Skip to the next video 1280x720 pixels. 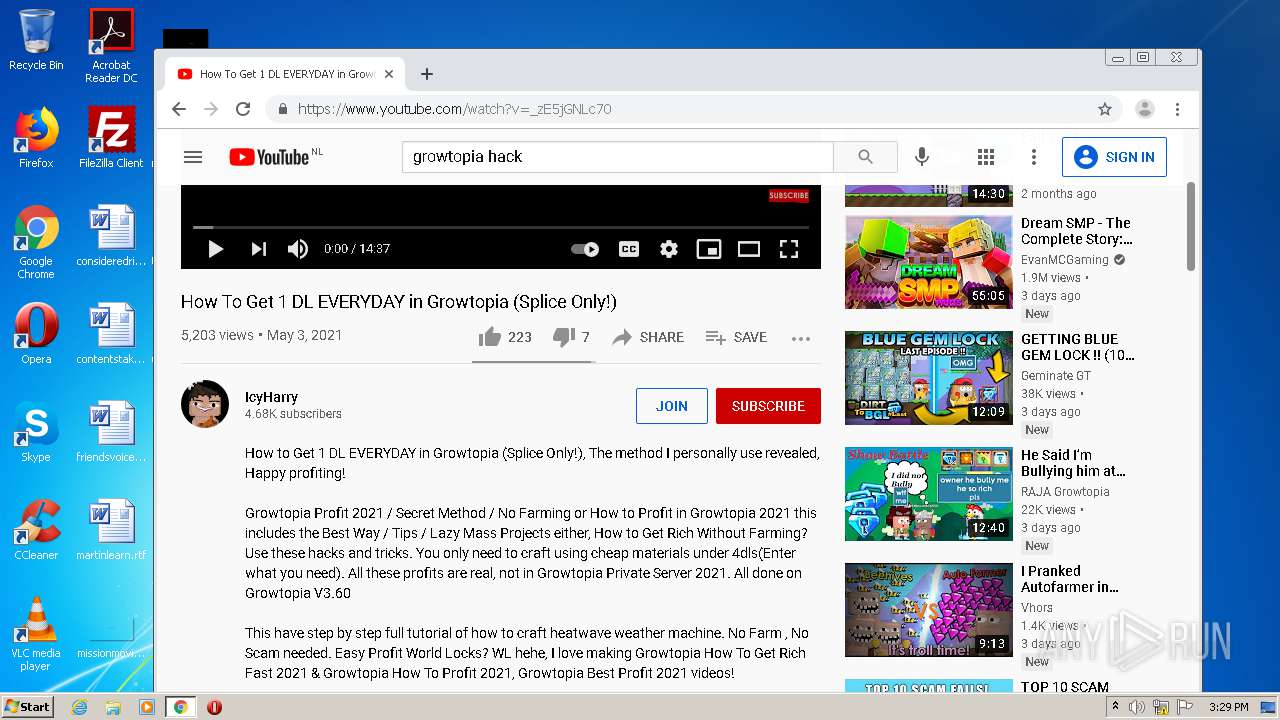pyautogui.click(x=259, y=249)
